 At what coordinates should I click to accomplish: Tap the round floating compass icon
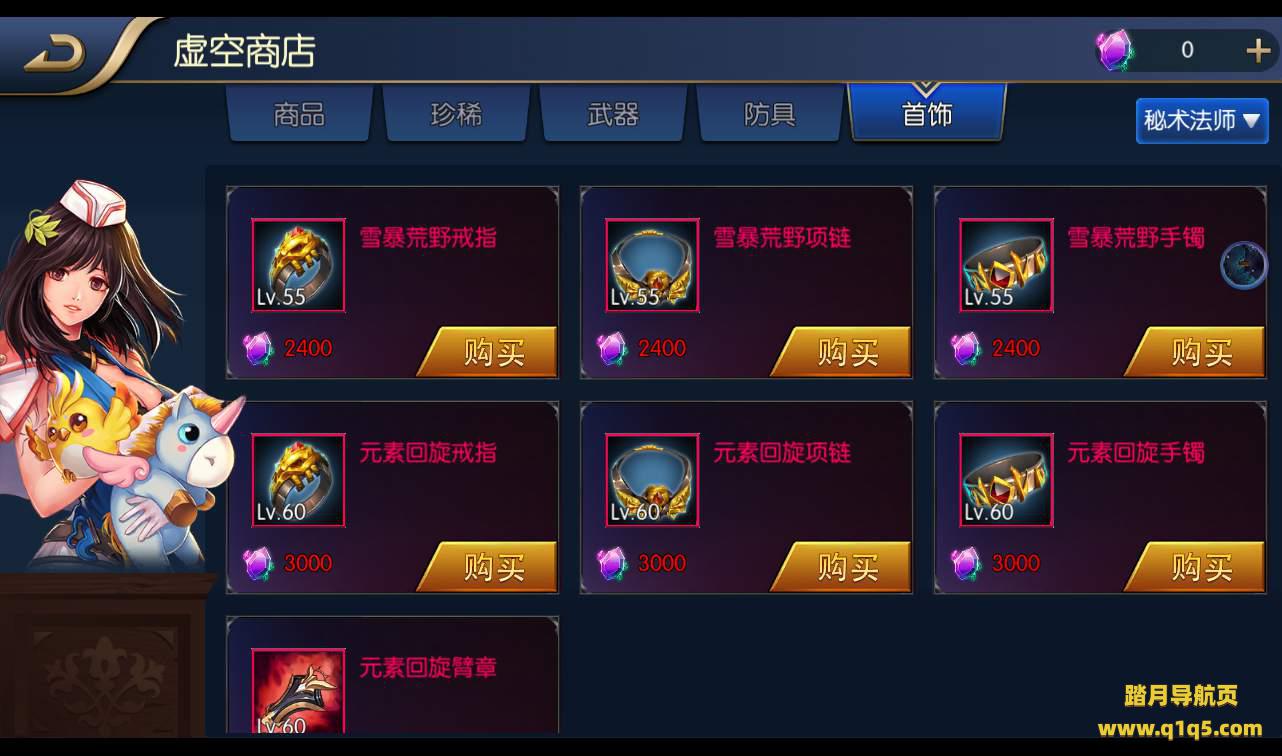click(x=1244, y=265)
